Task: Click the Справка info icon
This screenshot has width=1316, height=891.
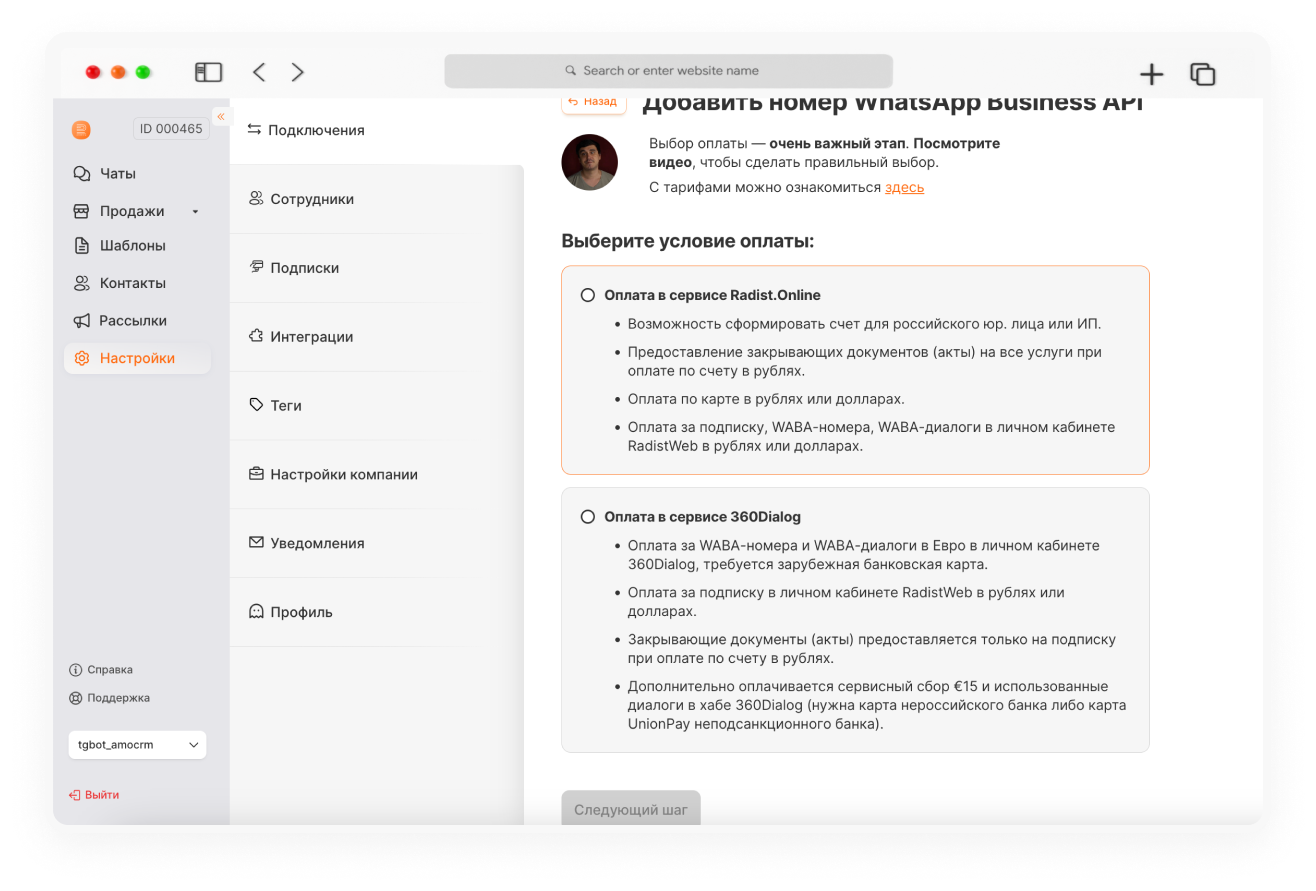Action: click(75, 670)
